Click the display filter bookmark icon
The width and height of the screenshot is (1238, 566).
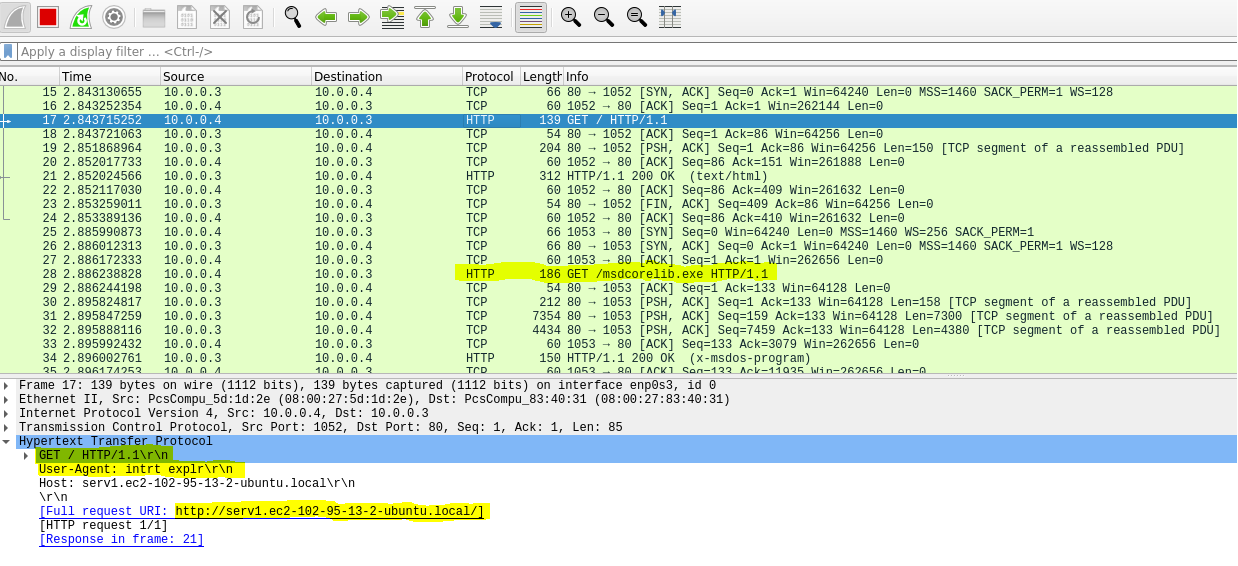click(x=8, y=51)
